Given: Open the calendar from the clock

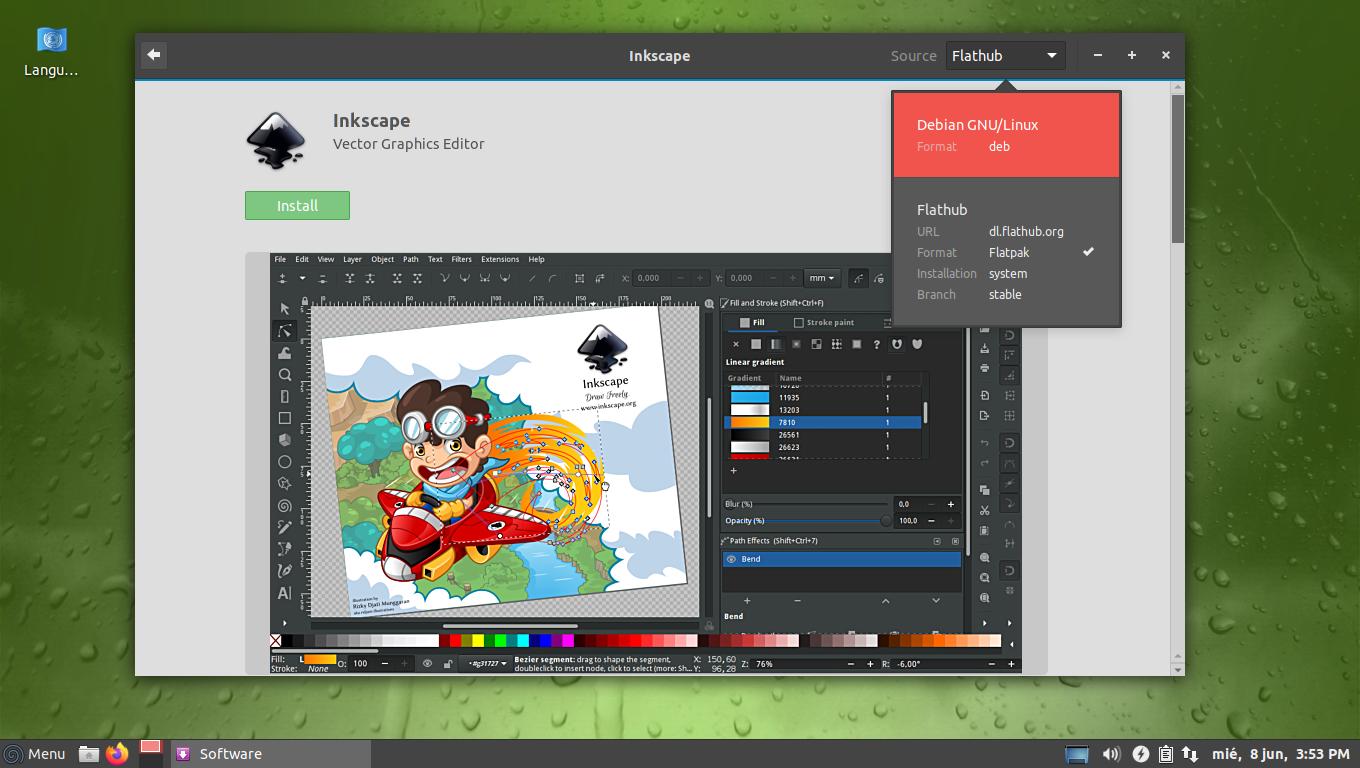Looking at the screenshot, I should coord(1280,754).
